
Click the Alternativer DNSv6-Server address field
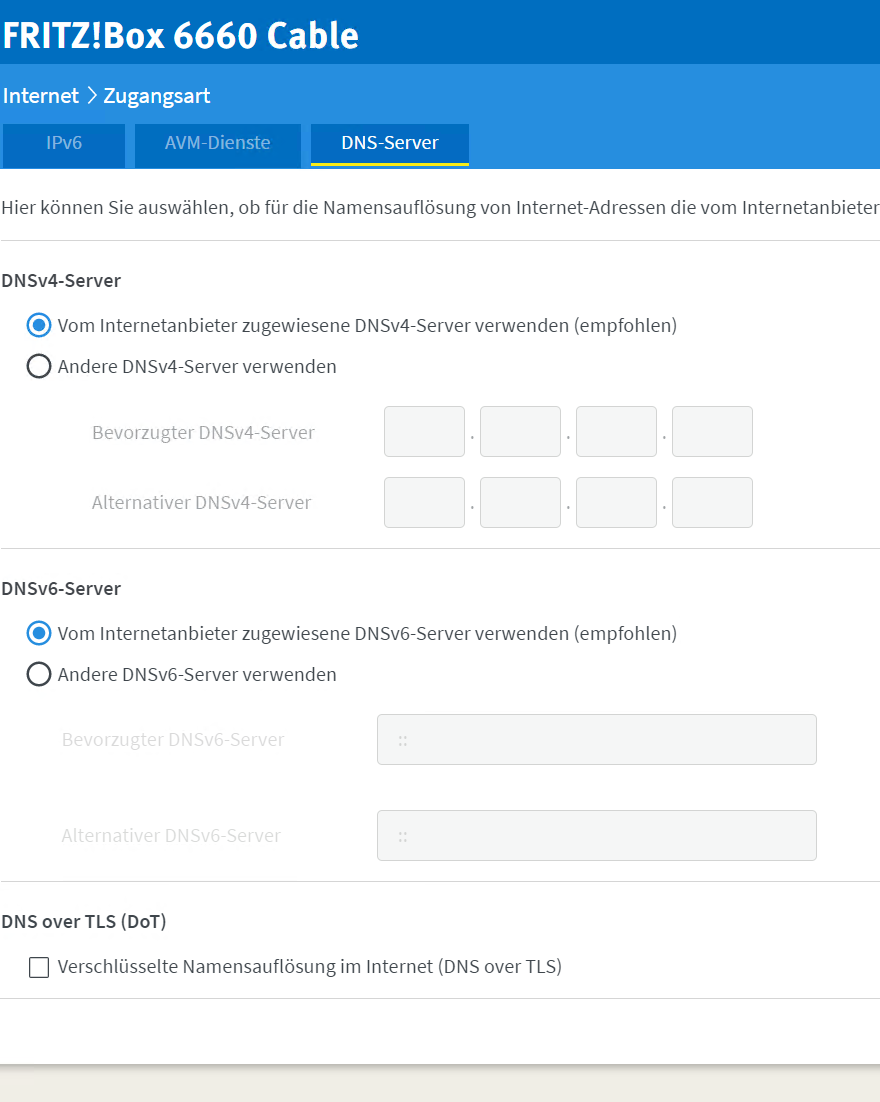(597, 836)
